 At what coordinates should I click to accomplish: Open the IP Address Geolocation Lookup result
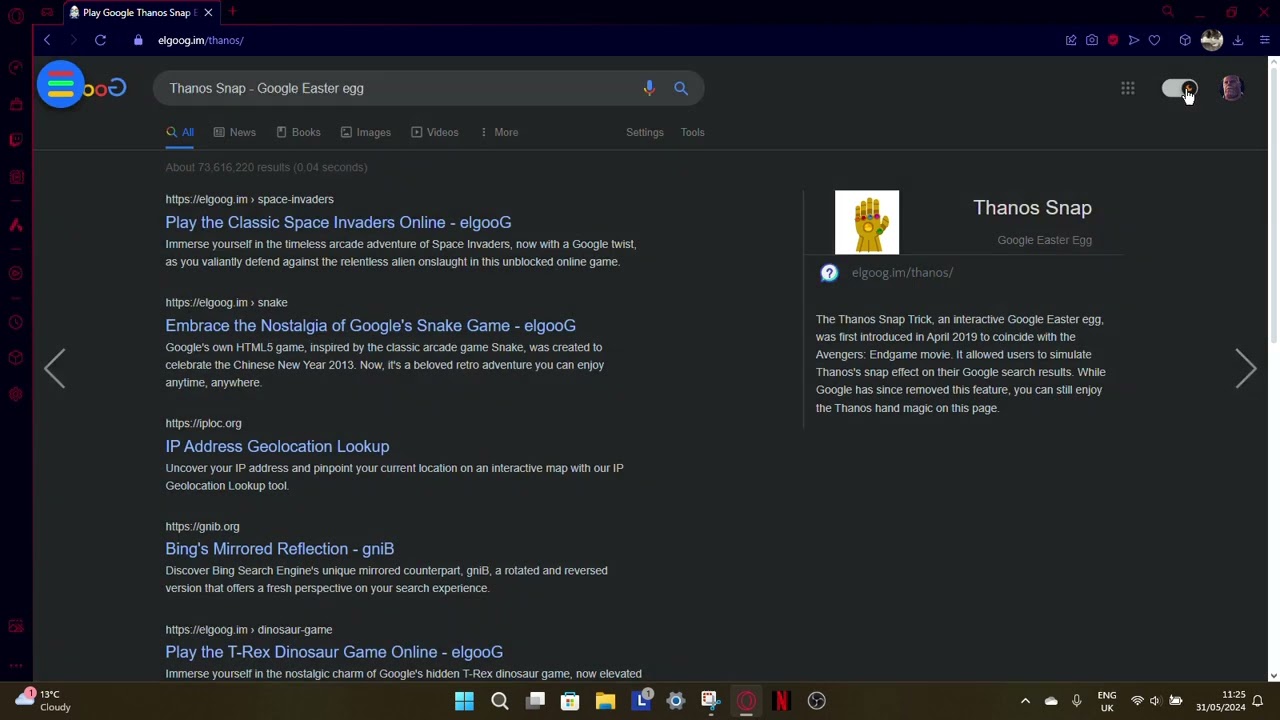[277, 446]
